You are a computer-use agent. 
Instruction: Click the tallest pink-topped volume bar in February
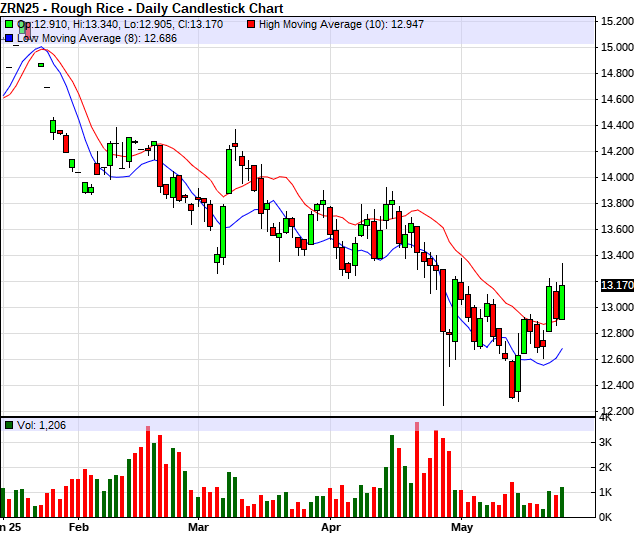coord(149,486)
